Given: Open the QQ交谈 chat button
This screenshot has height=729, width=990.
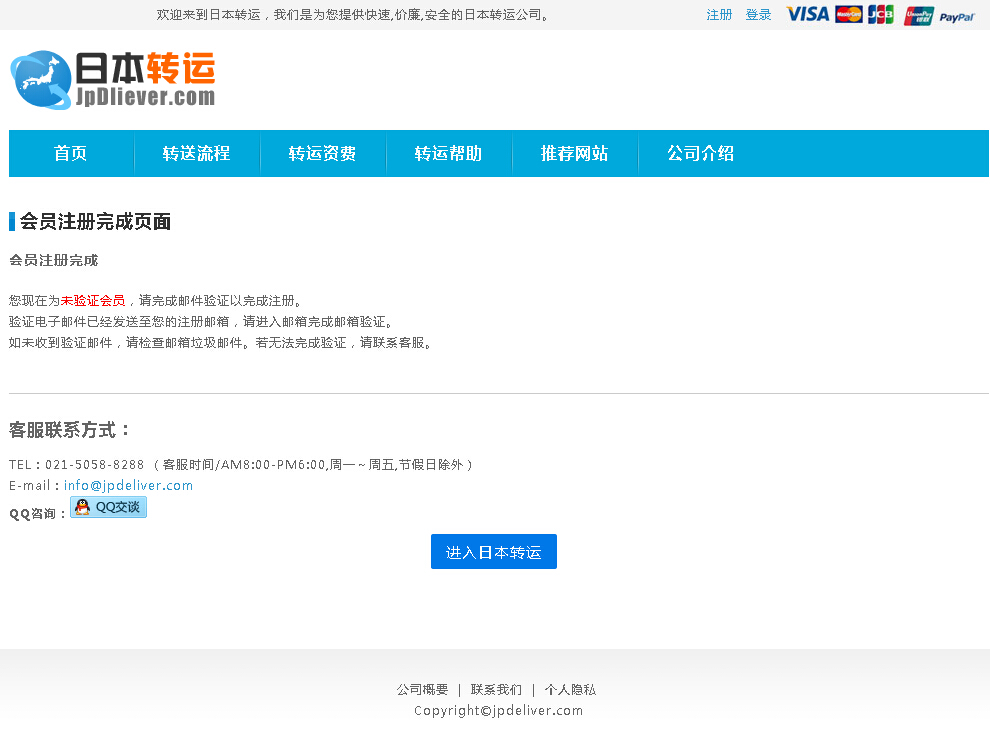Looking at the screenshot, I should (x=108, y=506).
